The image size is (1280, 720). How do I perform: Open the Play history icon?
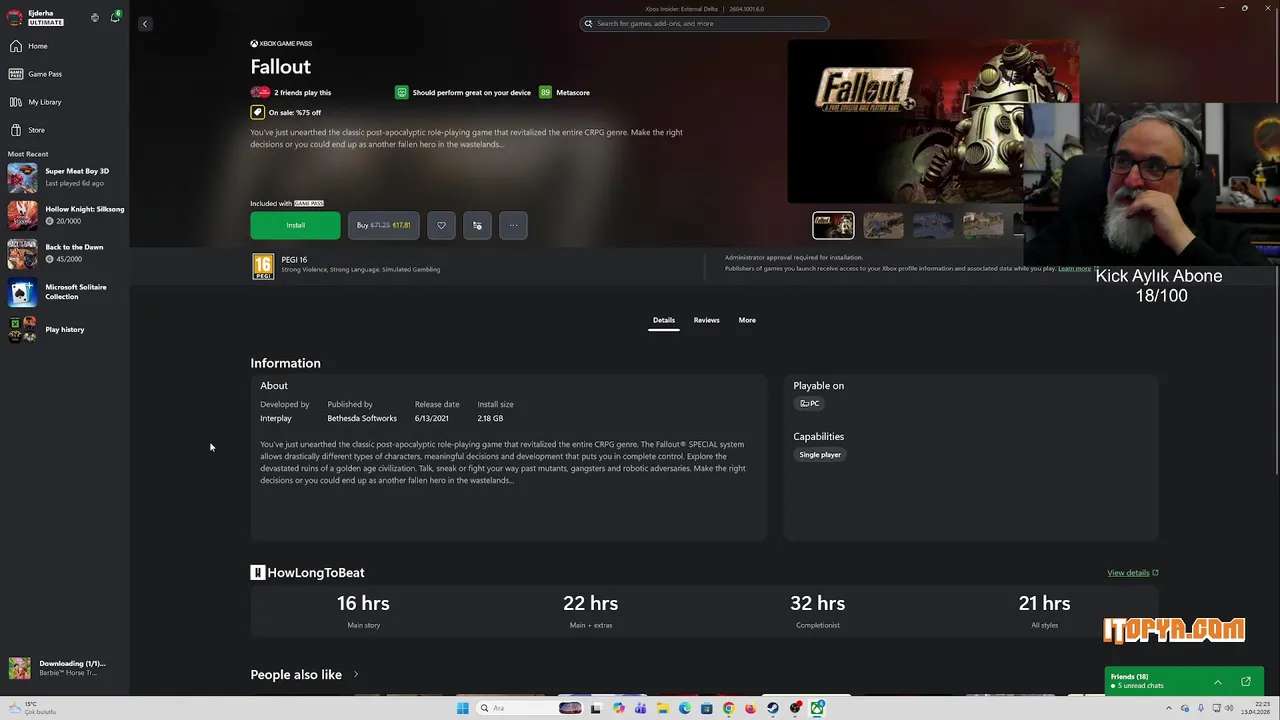pyautogui.click(x=22, y=329)
